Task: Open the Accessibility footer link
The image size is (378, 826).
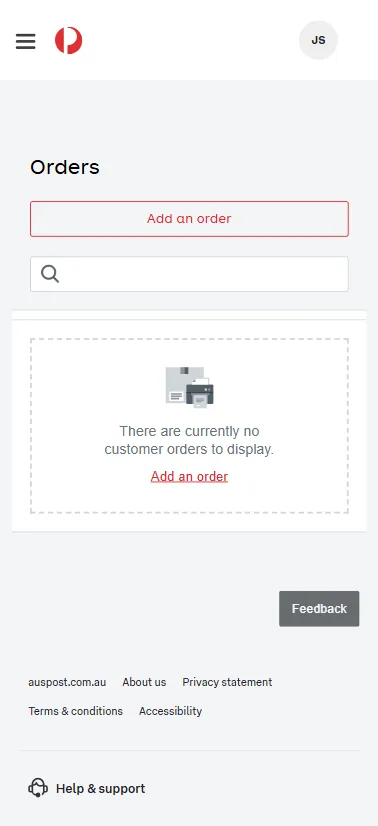Action: point(171,711)
